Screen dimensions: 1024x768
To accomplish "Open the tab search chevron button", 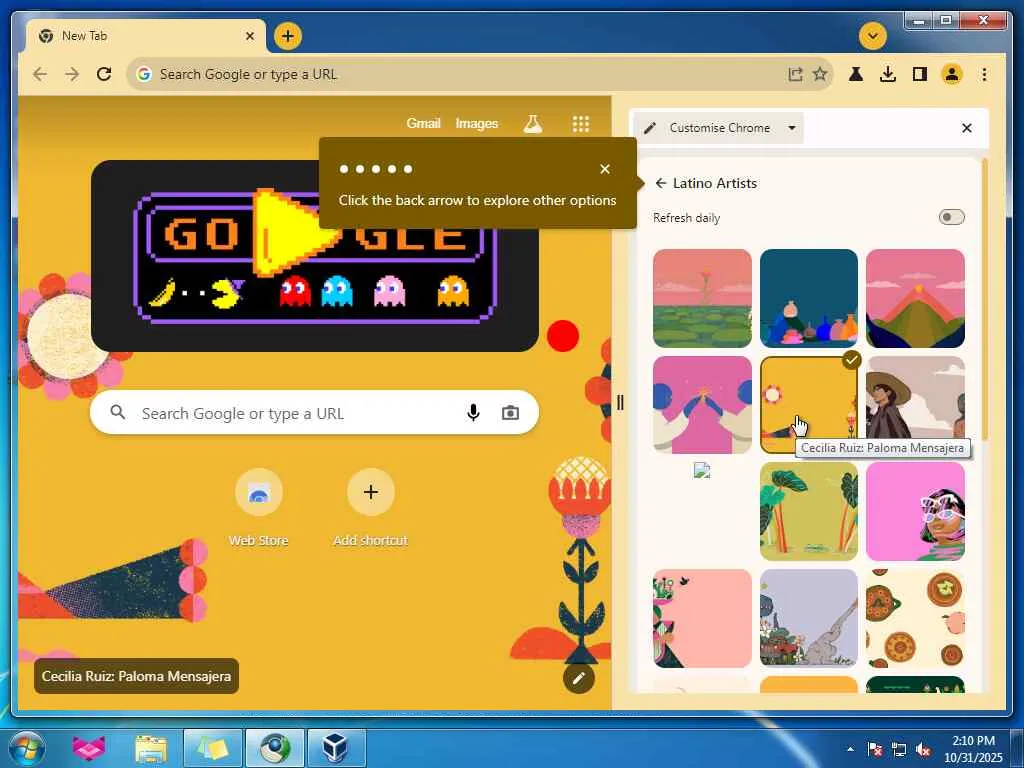I will pos(873,36).
